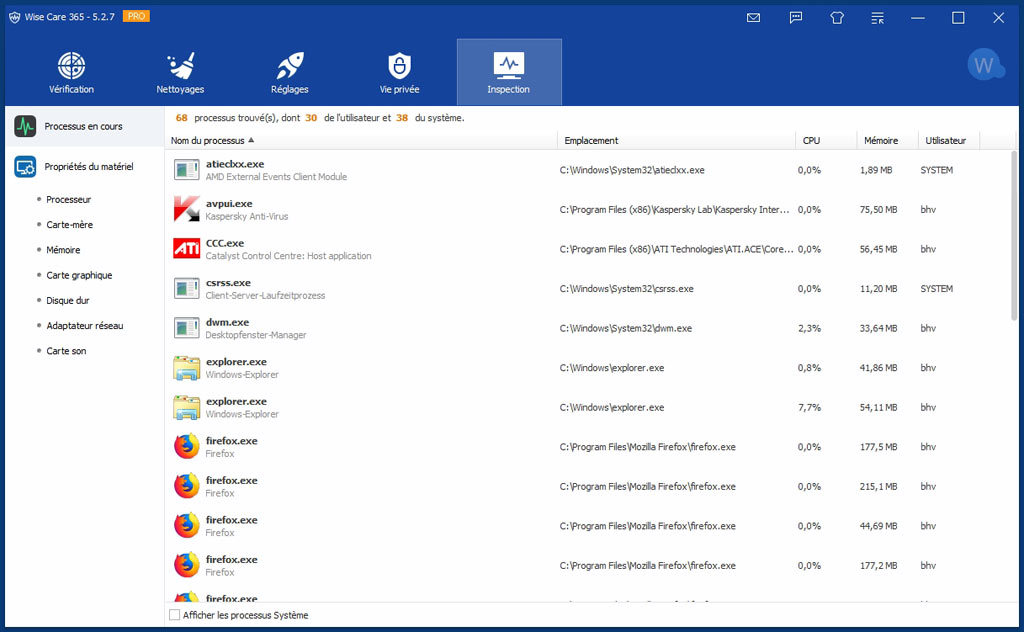Select Processus en cours in sidebar
Screen dimensions: 1024x632
click(85, 126)
